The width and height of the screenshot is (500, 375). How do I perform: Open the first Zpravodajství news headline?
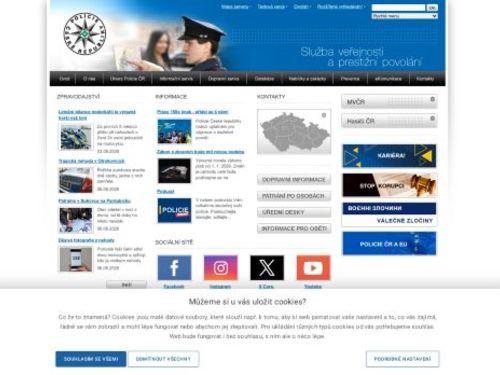(x=97, y=115)
